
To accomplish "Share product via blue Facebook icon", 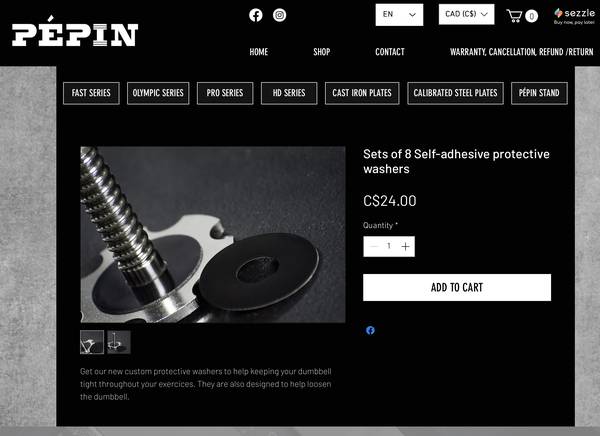I will (x=370, y=330).
